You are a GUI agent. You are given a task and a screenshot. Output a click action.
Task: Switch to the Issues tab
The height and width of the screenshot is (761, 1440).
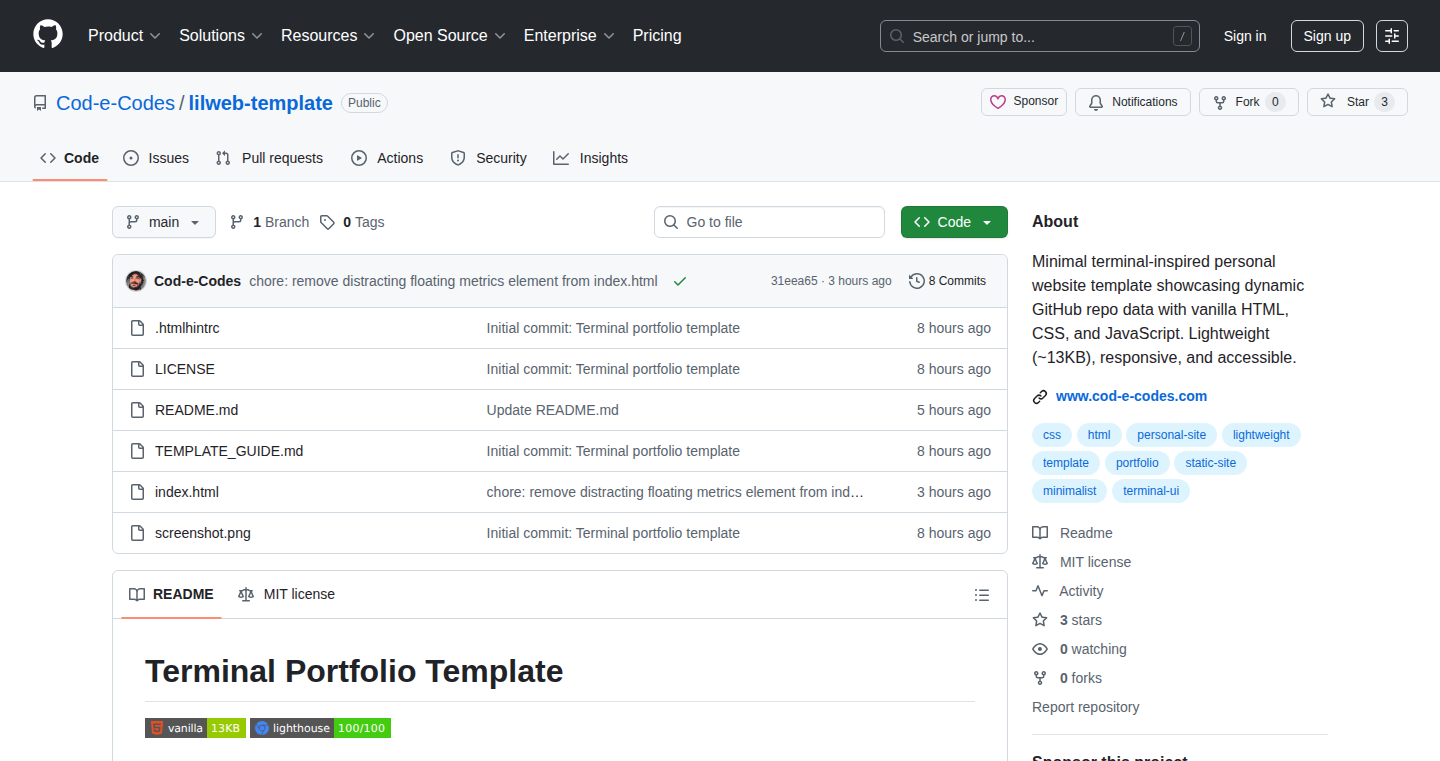point(156,158)
